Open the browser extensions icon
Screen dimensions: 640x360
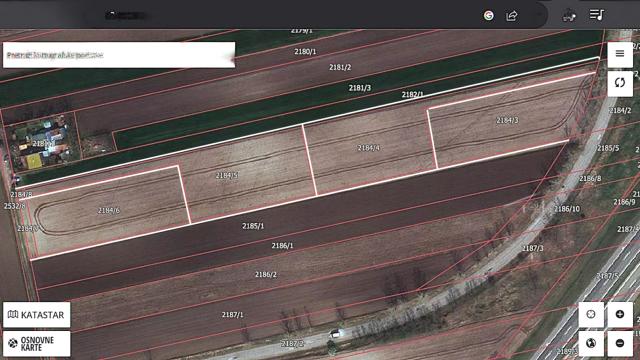(x=569, y=16)
